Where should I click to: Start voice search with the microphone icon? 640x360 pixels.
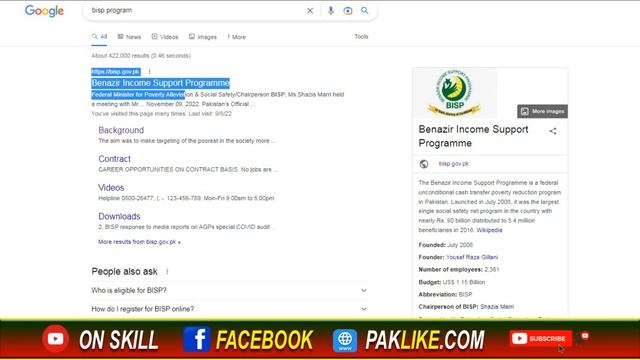pyautogui.click(x=331, y=11)
